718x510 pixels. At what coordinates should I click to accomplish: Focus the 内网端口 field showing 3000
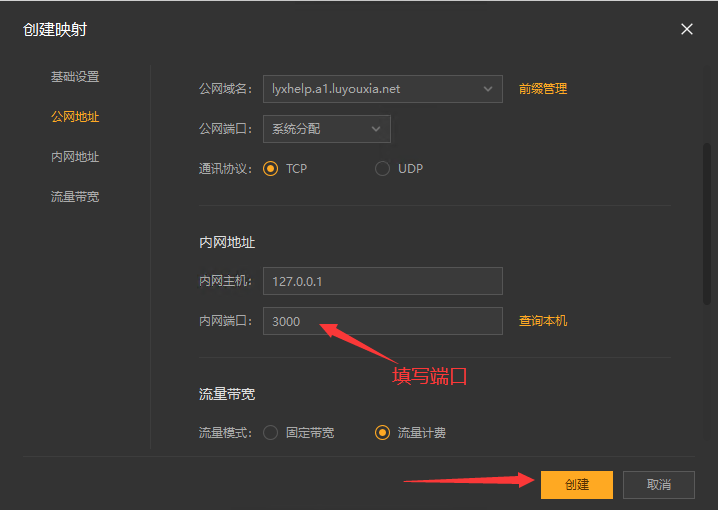[383, 321]
